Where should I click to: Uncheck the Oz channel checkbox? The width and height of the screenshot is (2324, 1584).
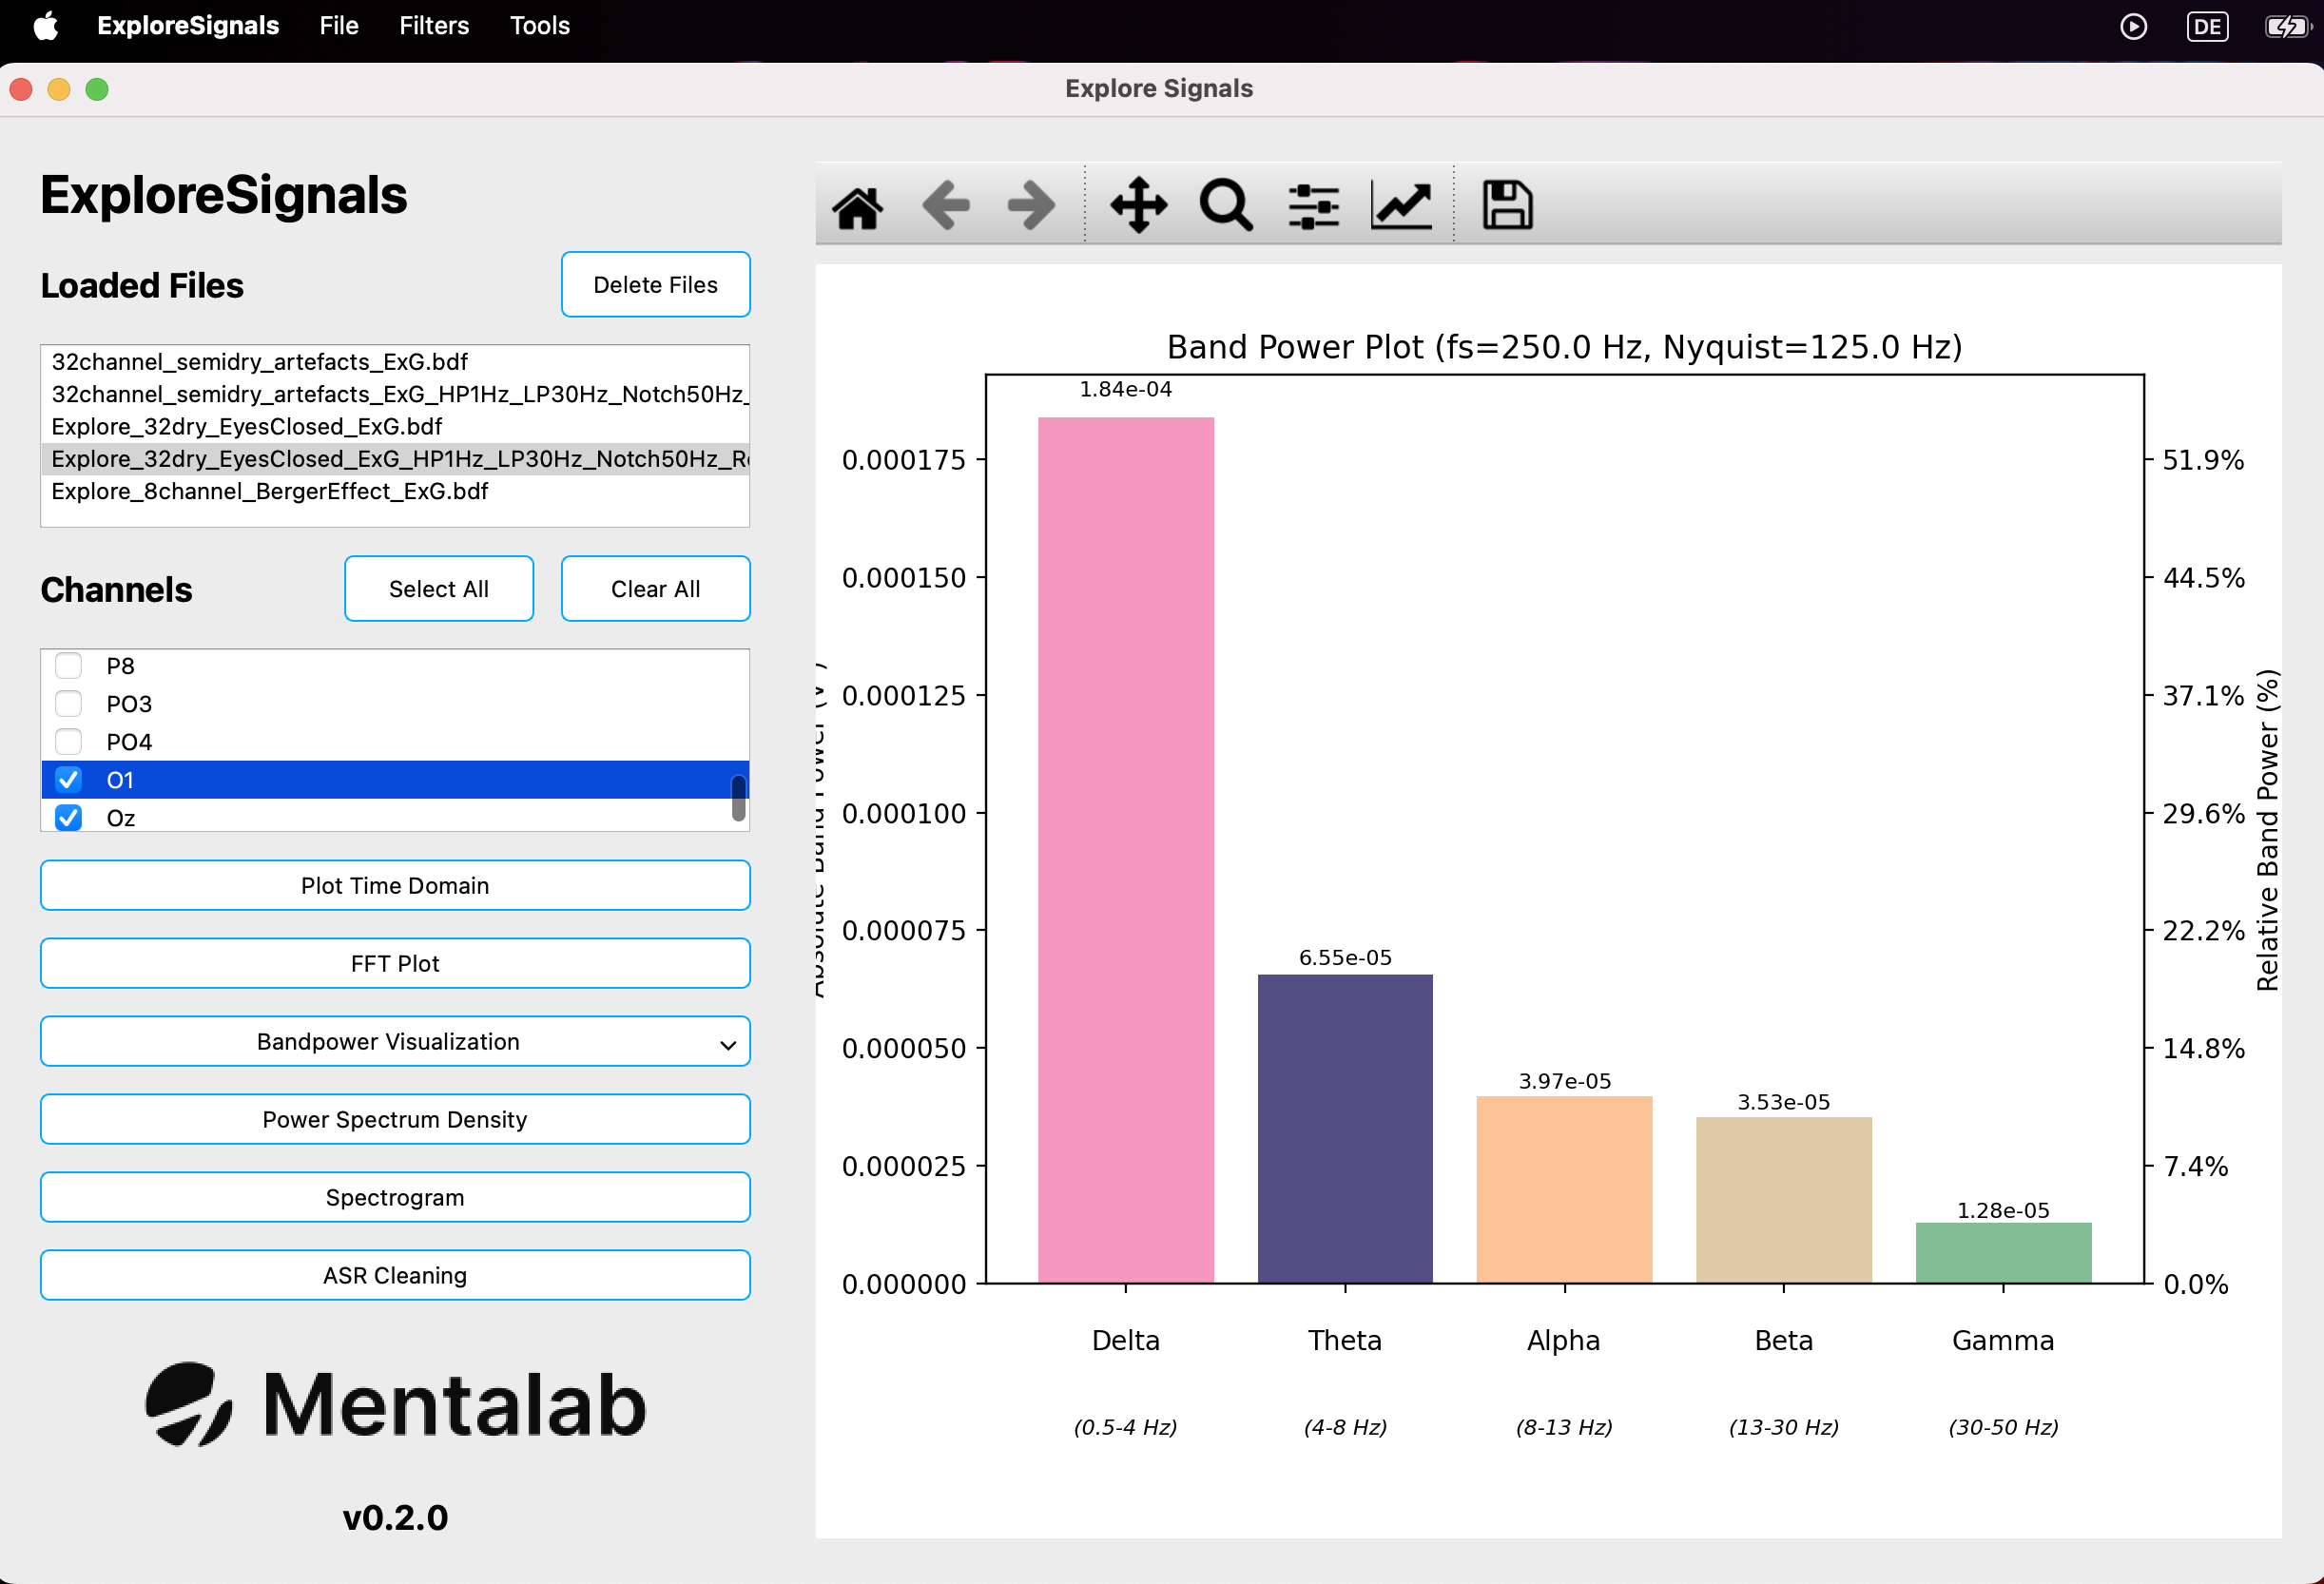68,818
